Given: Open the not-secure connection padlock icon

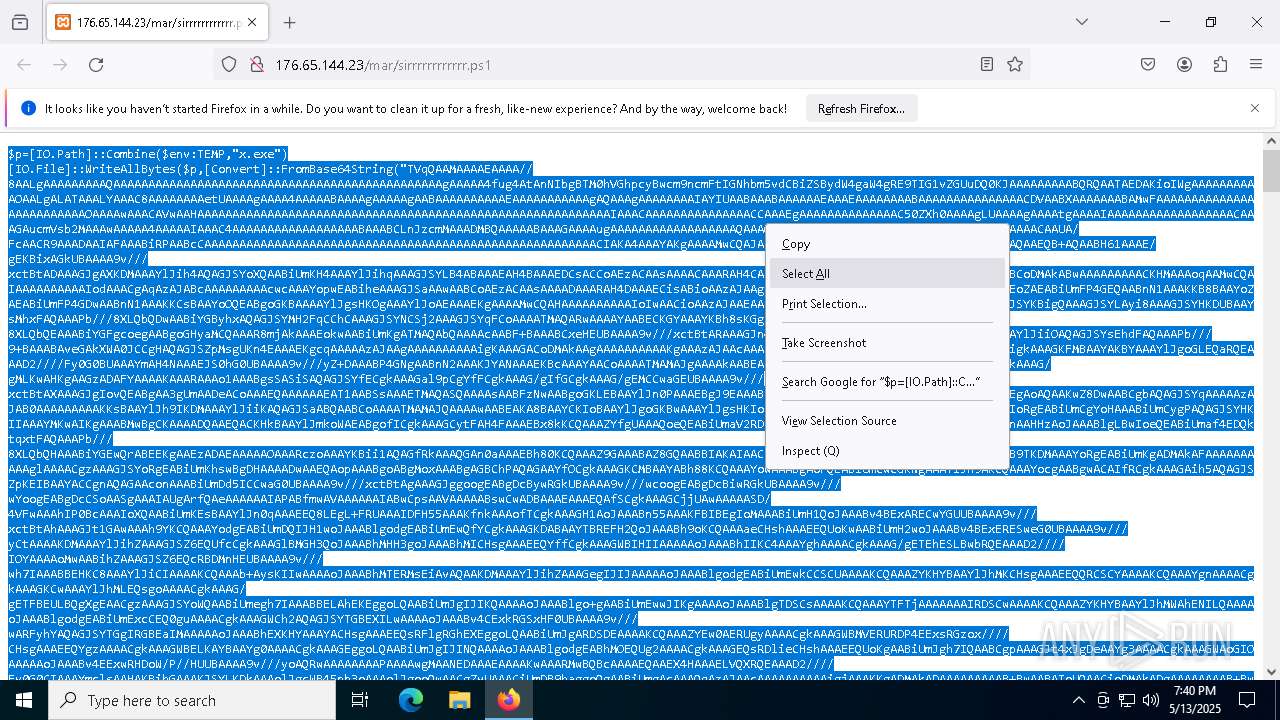Looking at the screenshot, I should point(257,65).
